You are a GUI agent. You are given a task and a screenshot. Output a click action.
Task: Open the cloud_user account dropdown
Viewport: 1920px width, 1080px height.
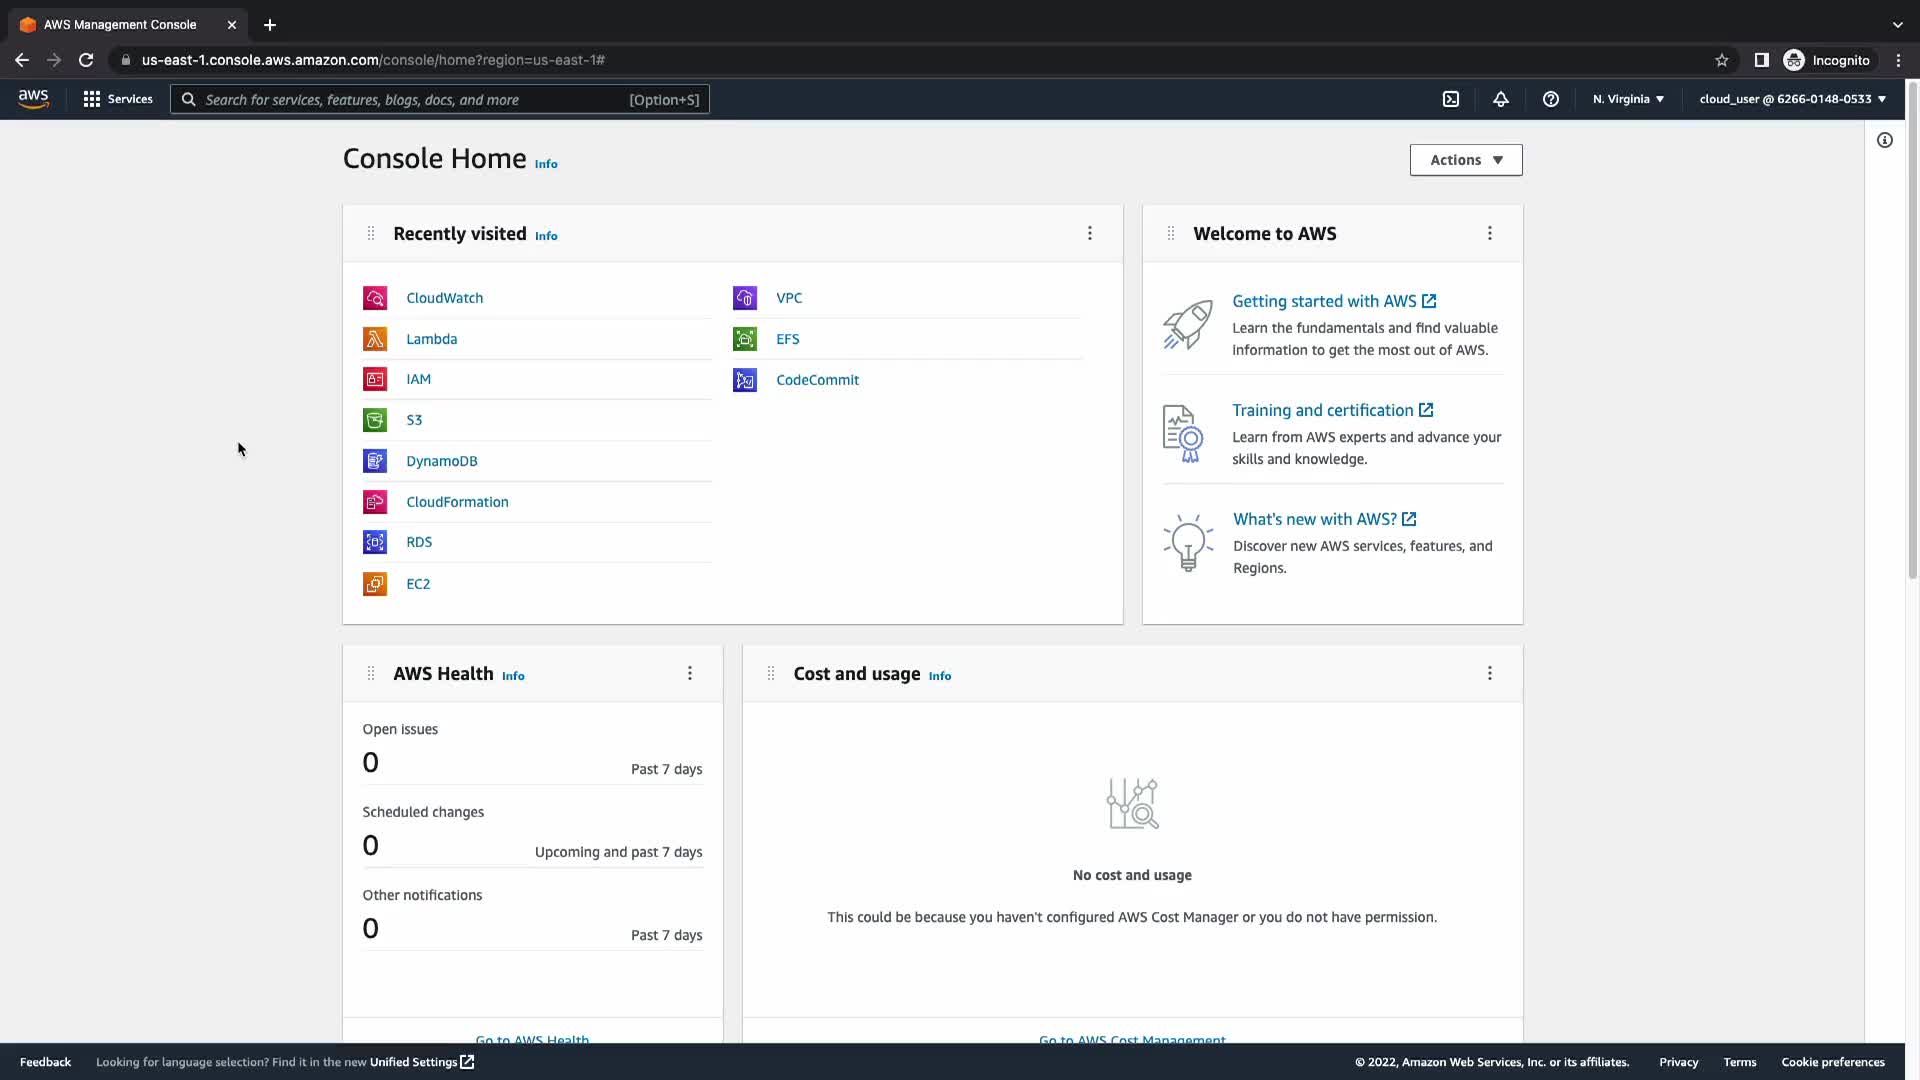pyautogui.click(x=1792, y=99)
